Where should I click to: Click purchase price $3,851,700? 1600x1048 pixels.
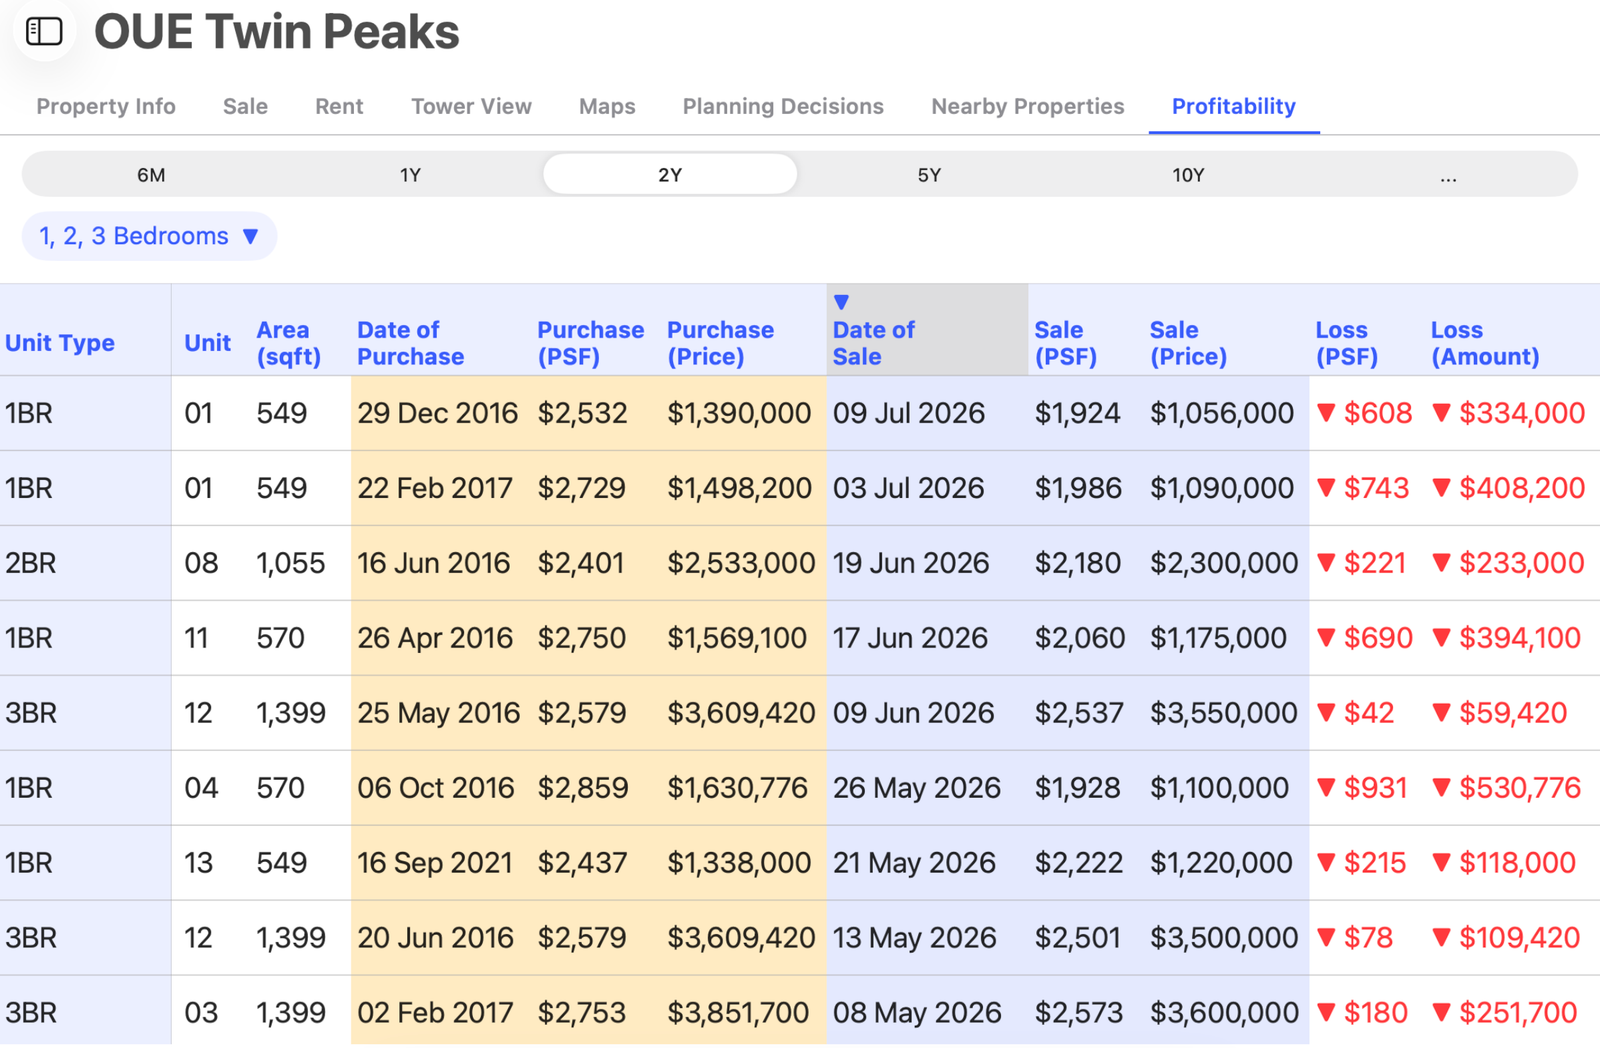click(x=738, y=1013)
